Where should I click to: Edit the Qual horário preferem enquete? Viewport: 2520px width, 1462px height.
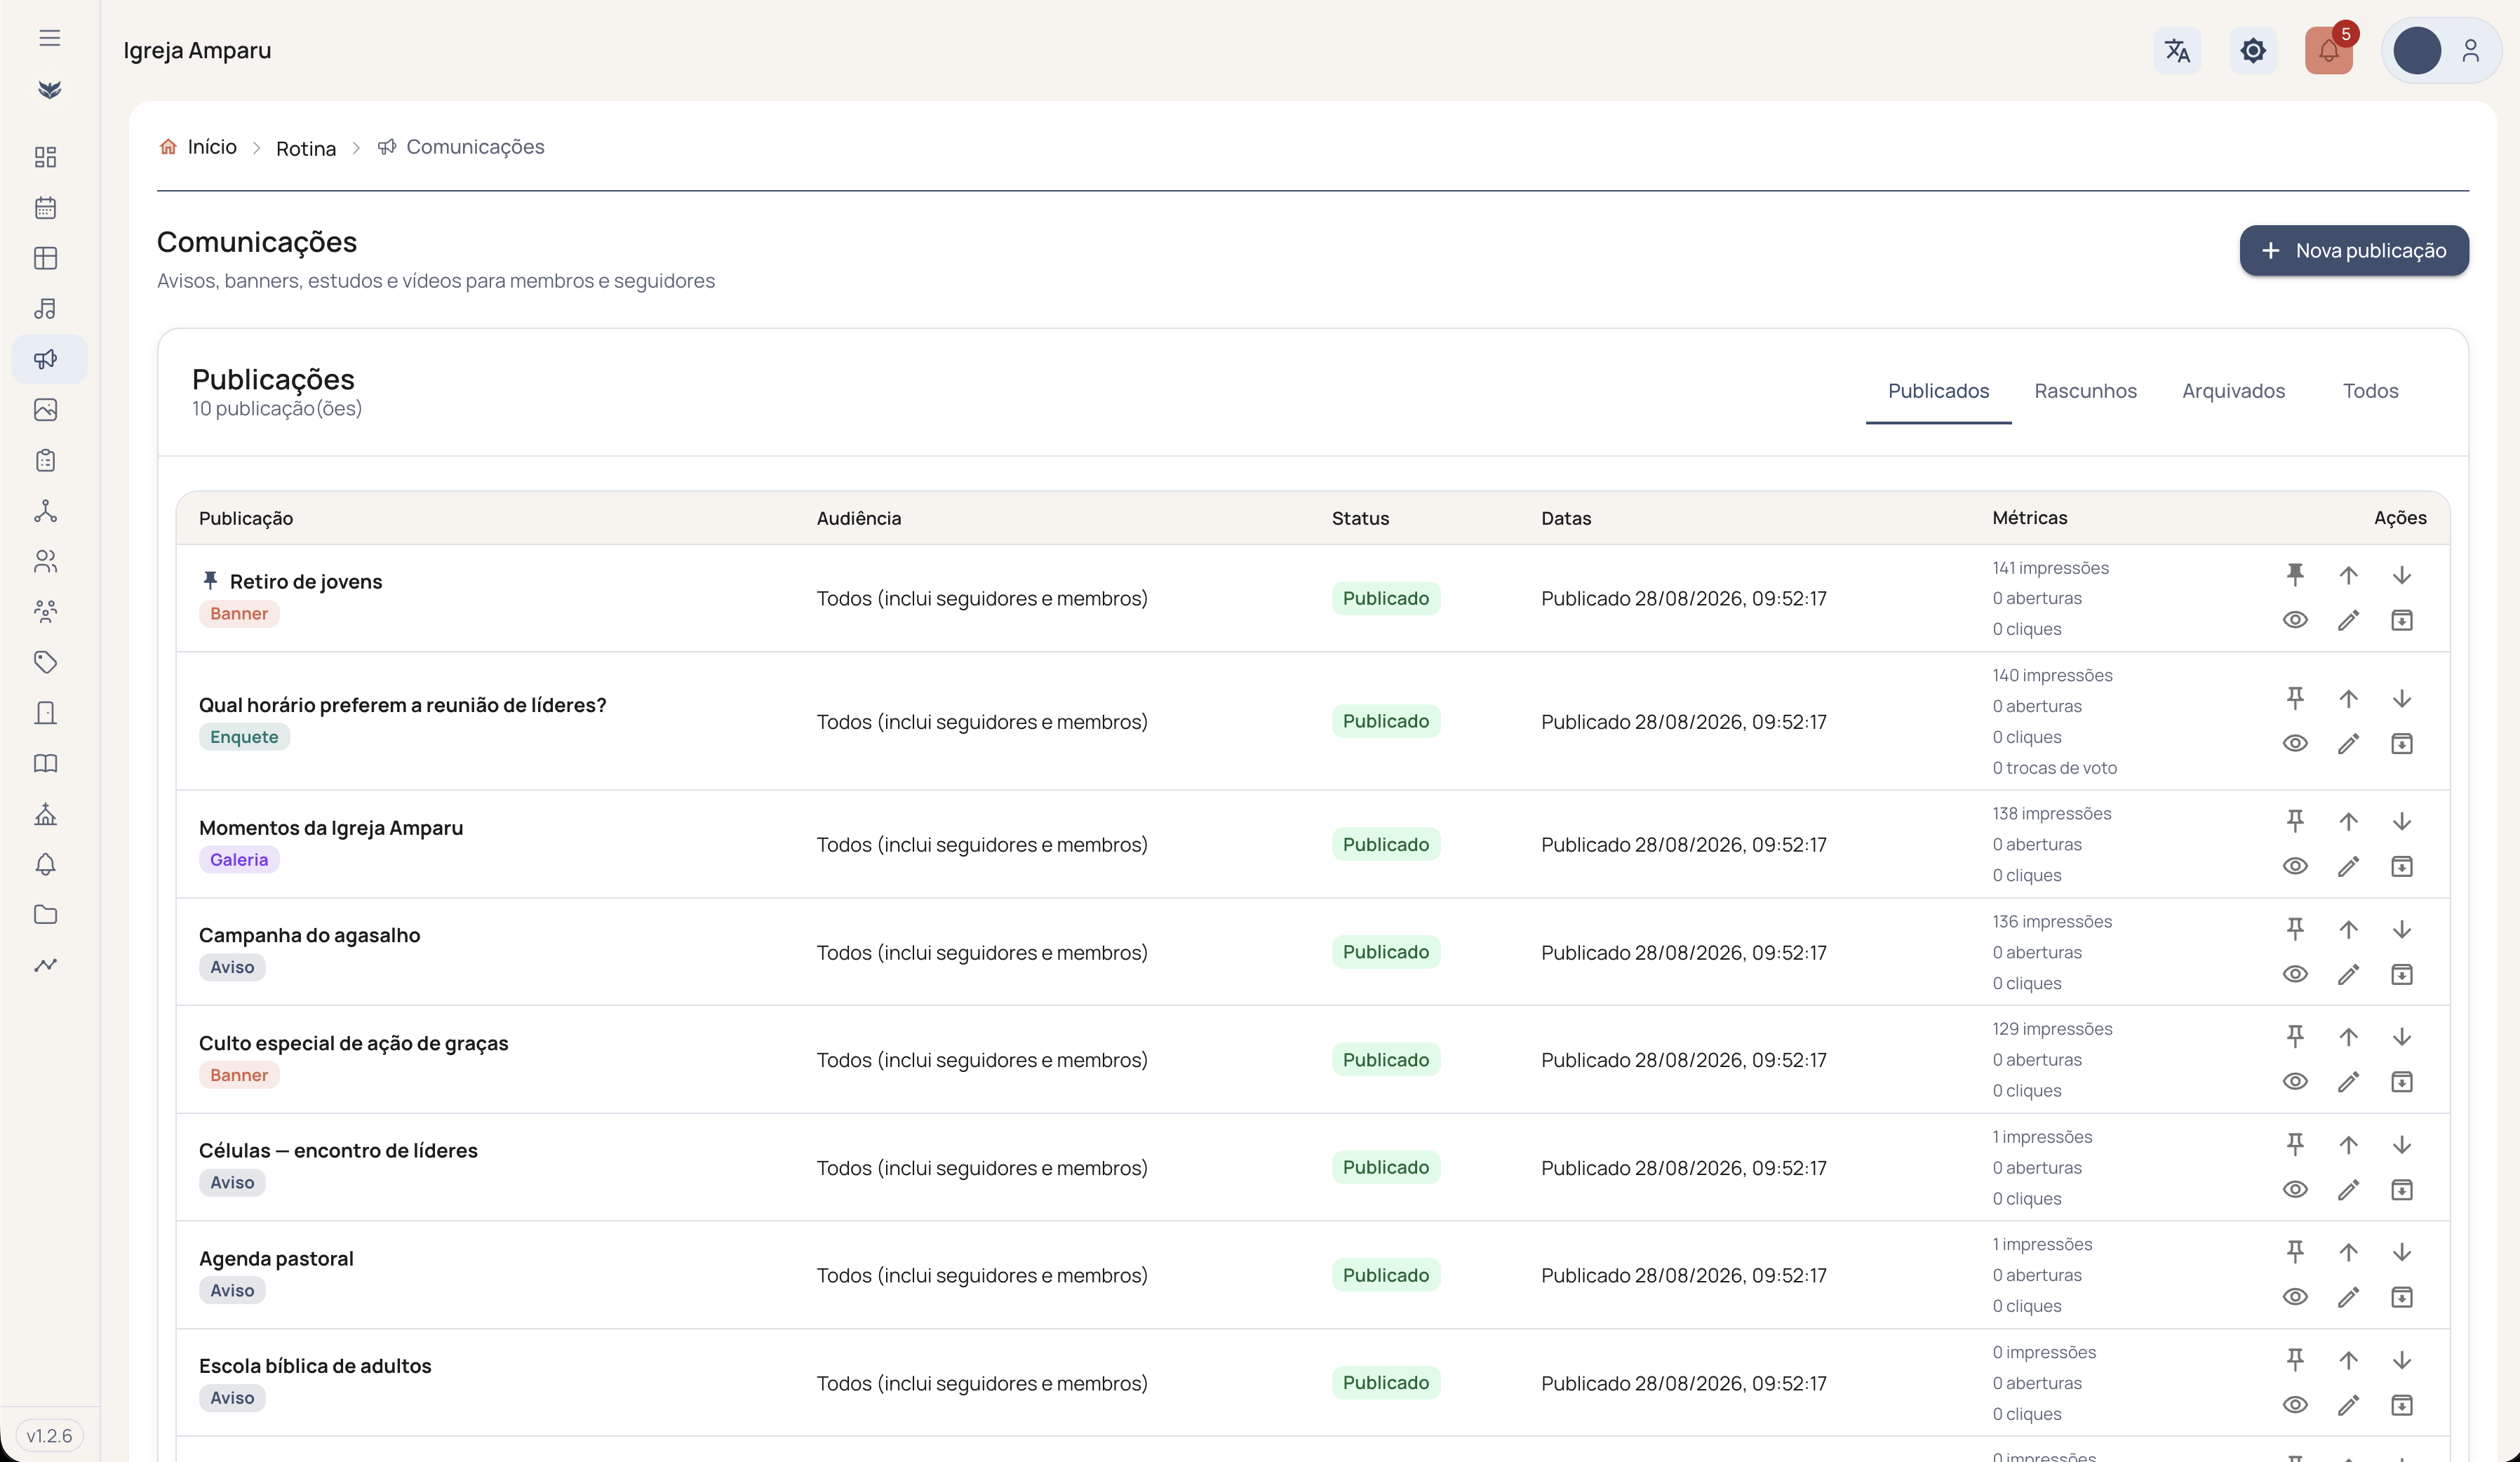pyautogui.click(x=2348, y=743)
